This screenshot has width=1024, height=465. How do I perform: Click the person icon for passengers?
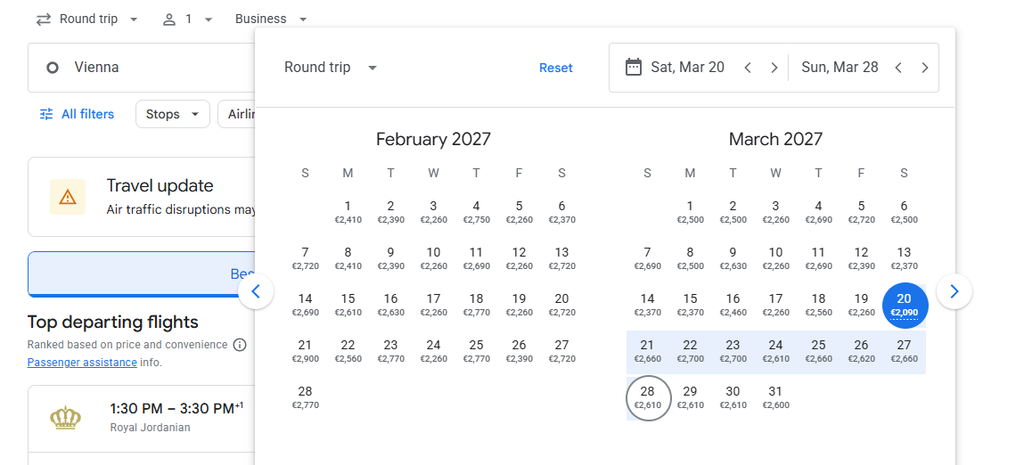(170, 19)
